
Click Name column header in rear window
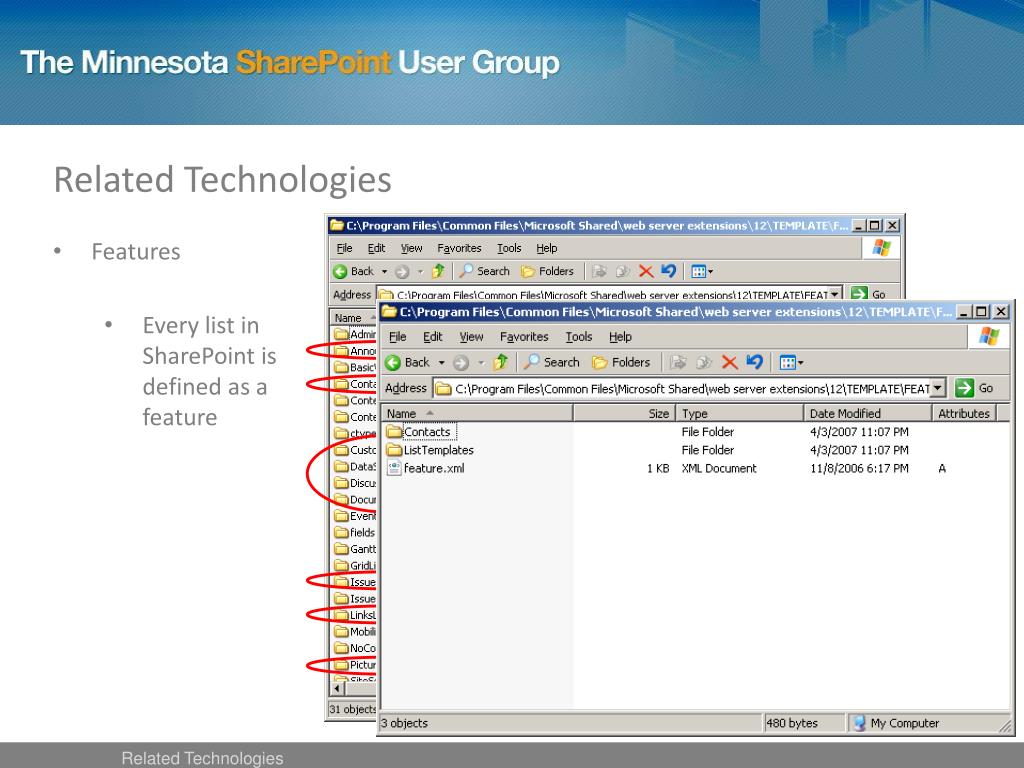[x=353, y=317]
